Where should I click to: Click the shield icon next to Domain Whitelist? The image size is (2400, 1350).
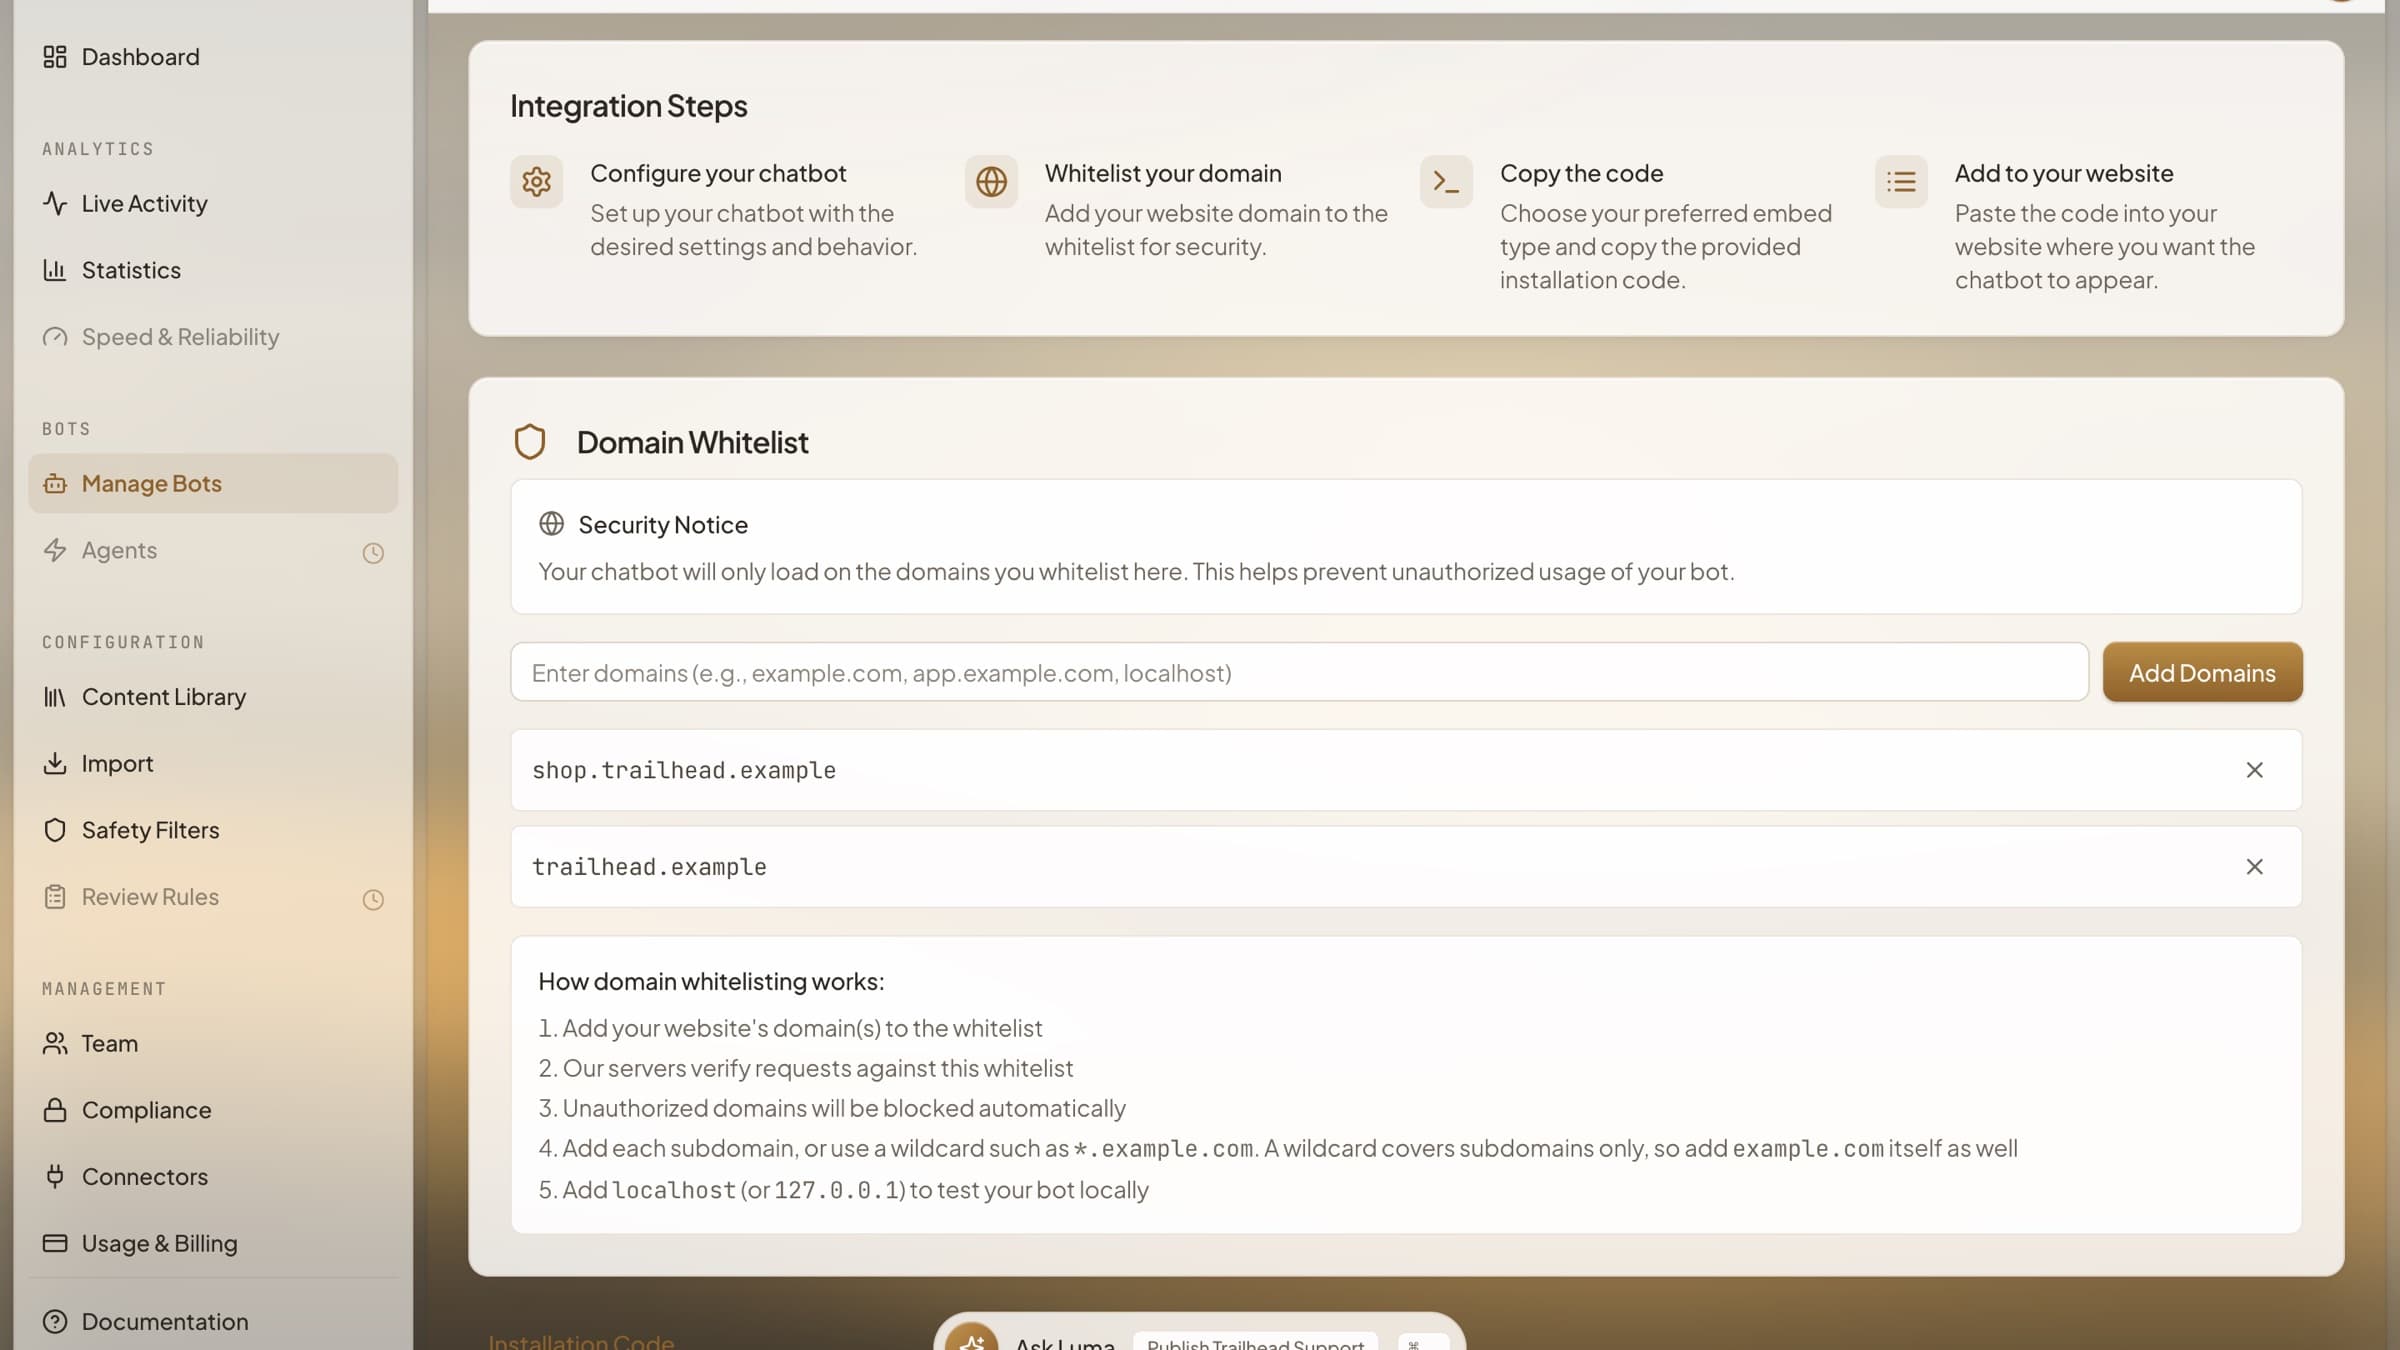(530, 442)
